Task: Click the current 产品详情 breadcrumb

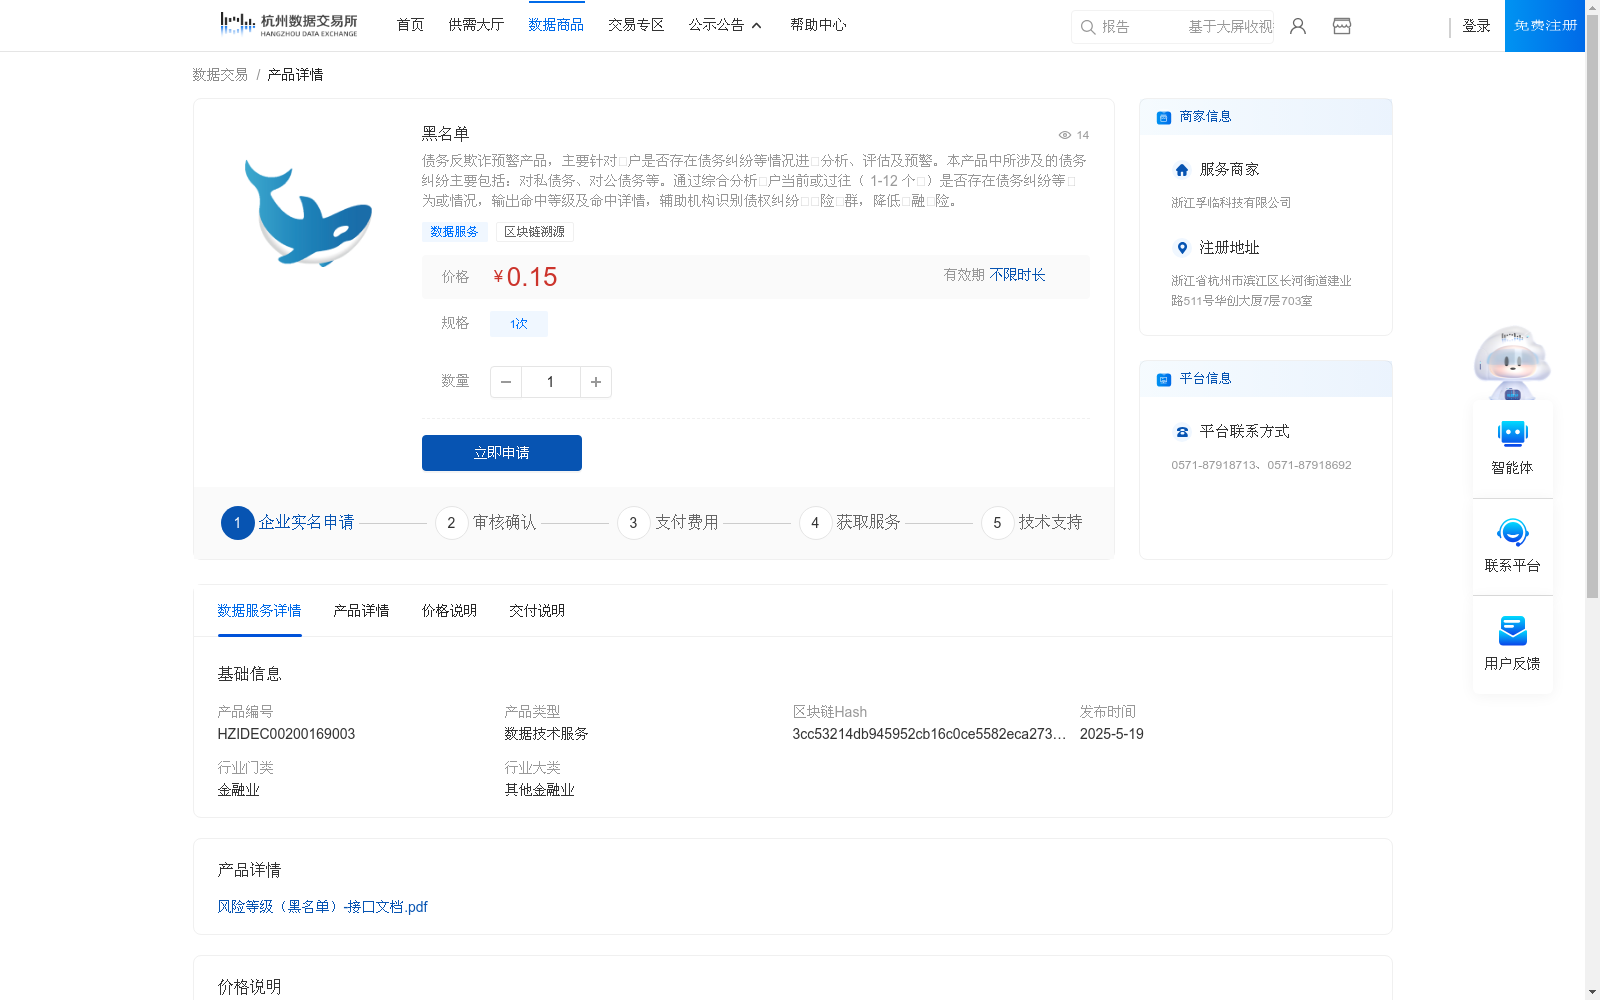Action: click(295, 75)
